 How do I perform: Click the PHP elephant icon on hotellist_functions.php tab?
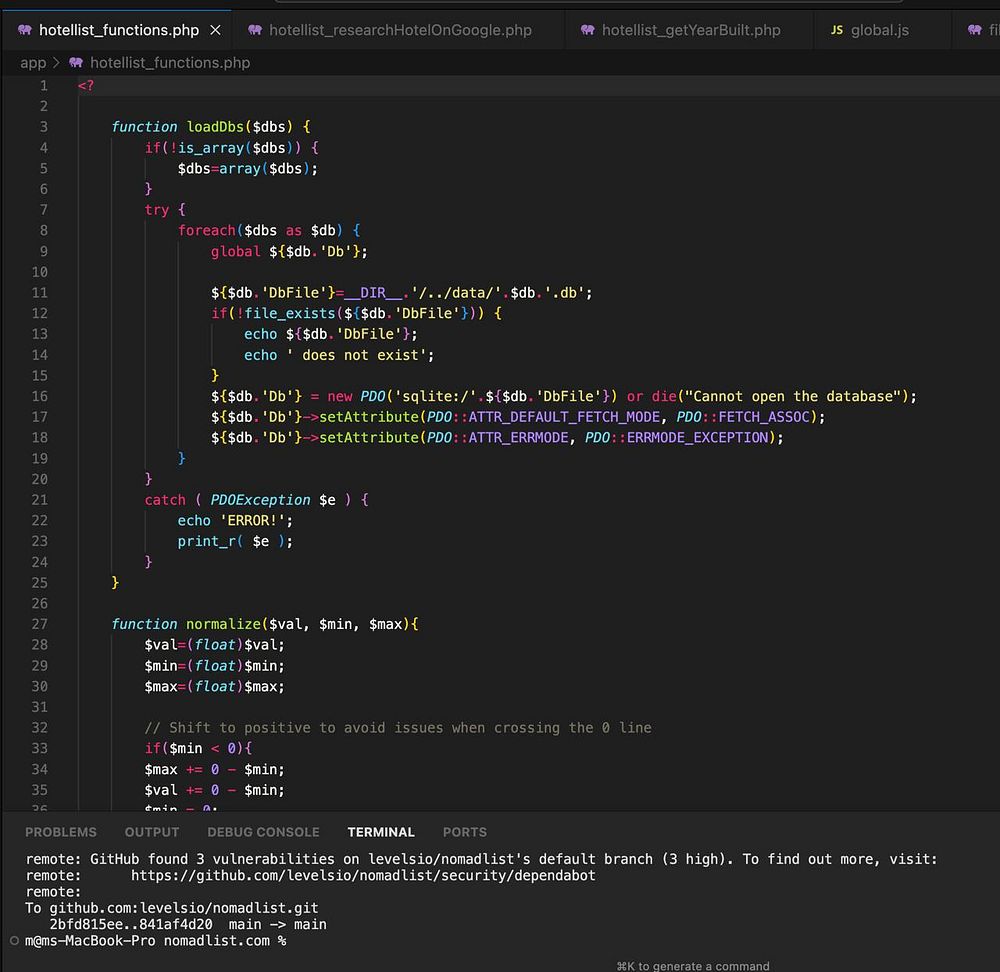pos(25,30)
